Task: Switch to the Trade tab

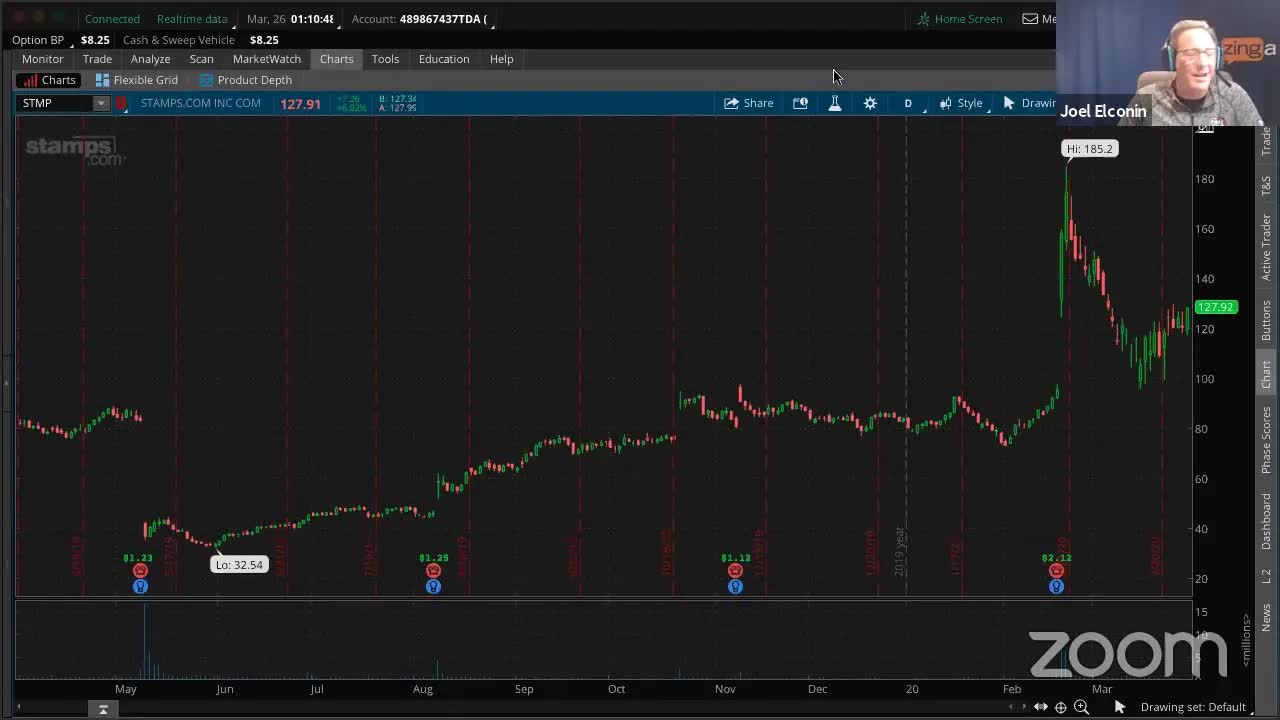Action: [97, 59]
